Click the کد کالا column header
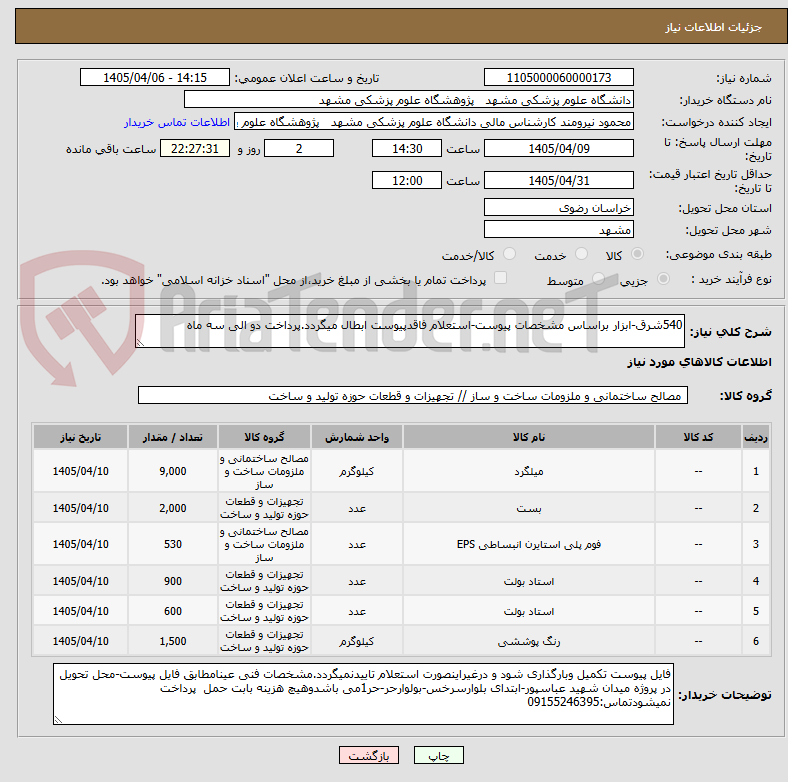Screen dimensions: 788x782 pos(698,437)
